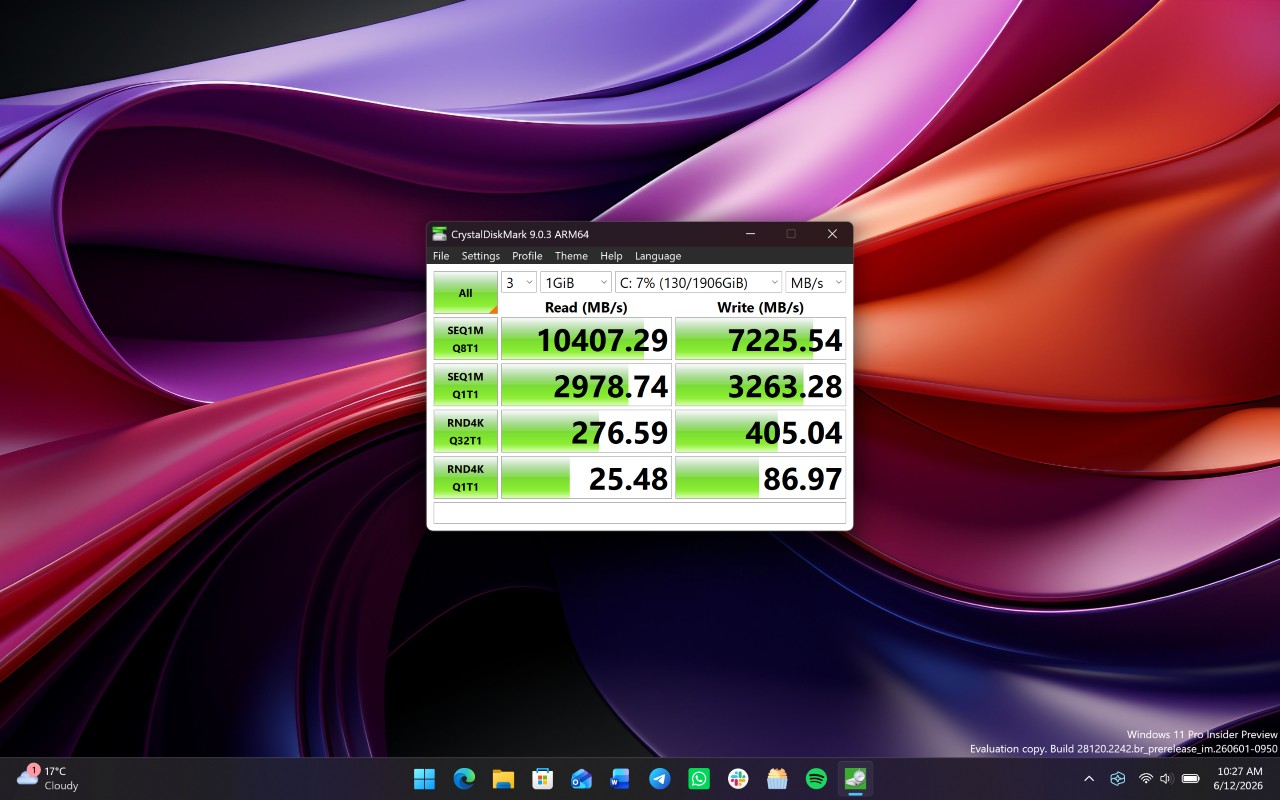
Task: Click the 276.59 read result
Action: (x=586, y=431)
